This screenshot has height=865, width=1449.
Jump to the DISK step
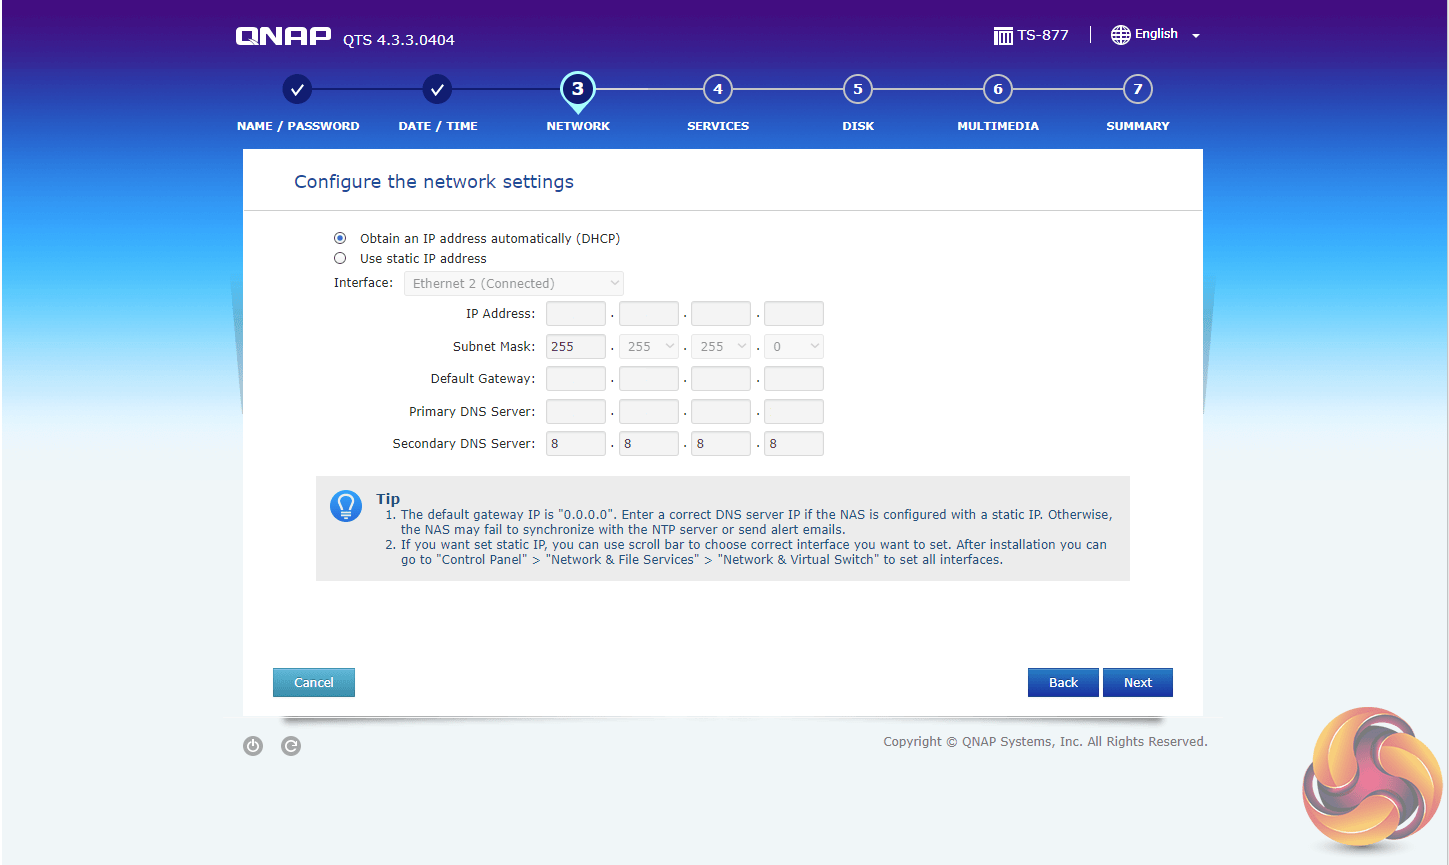(858, 126)
